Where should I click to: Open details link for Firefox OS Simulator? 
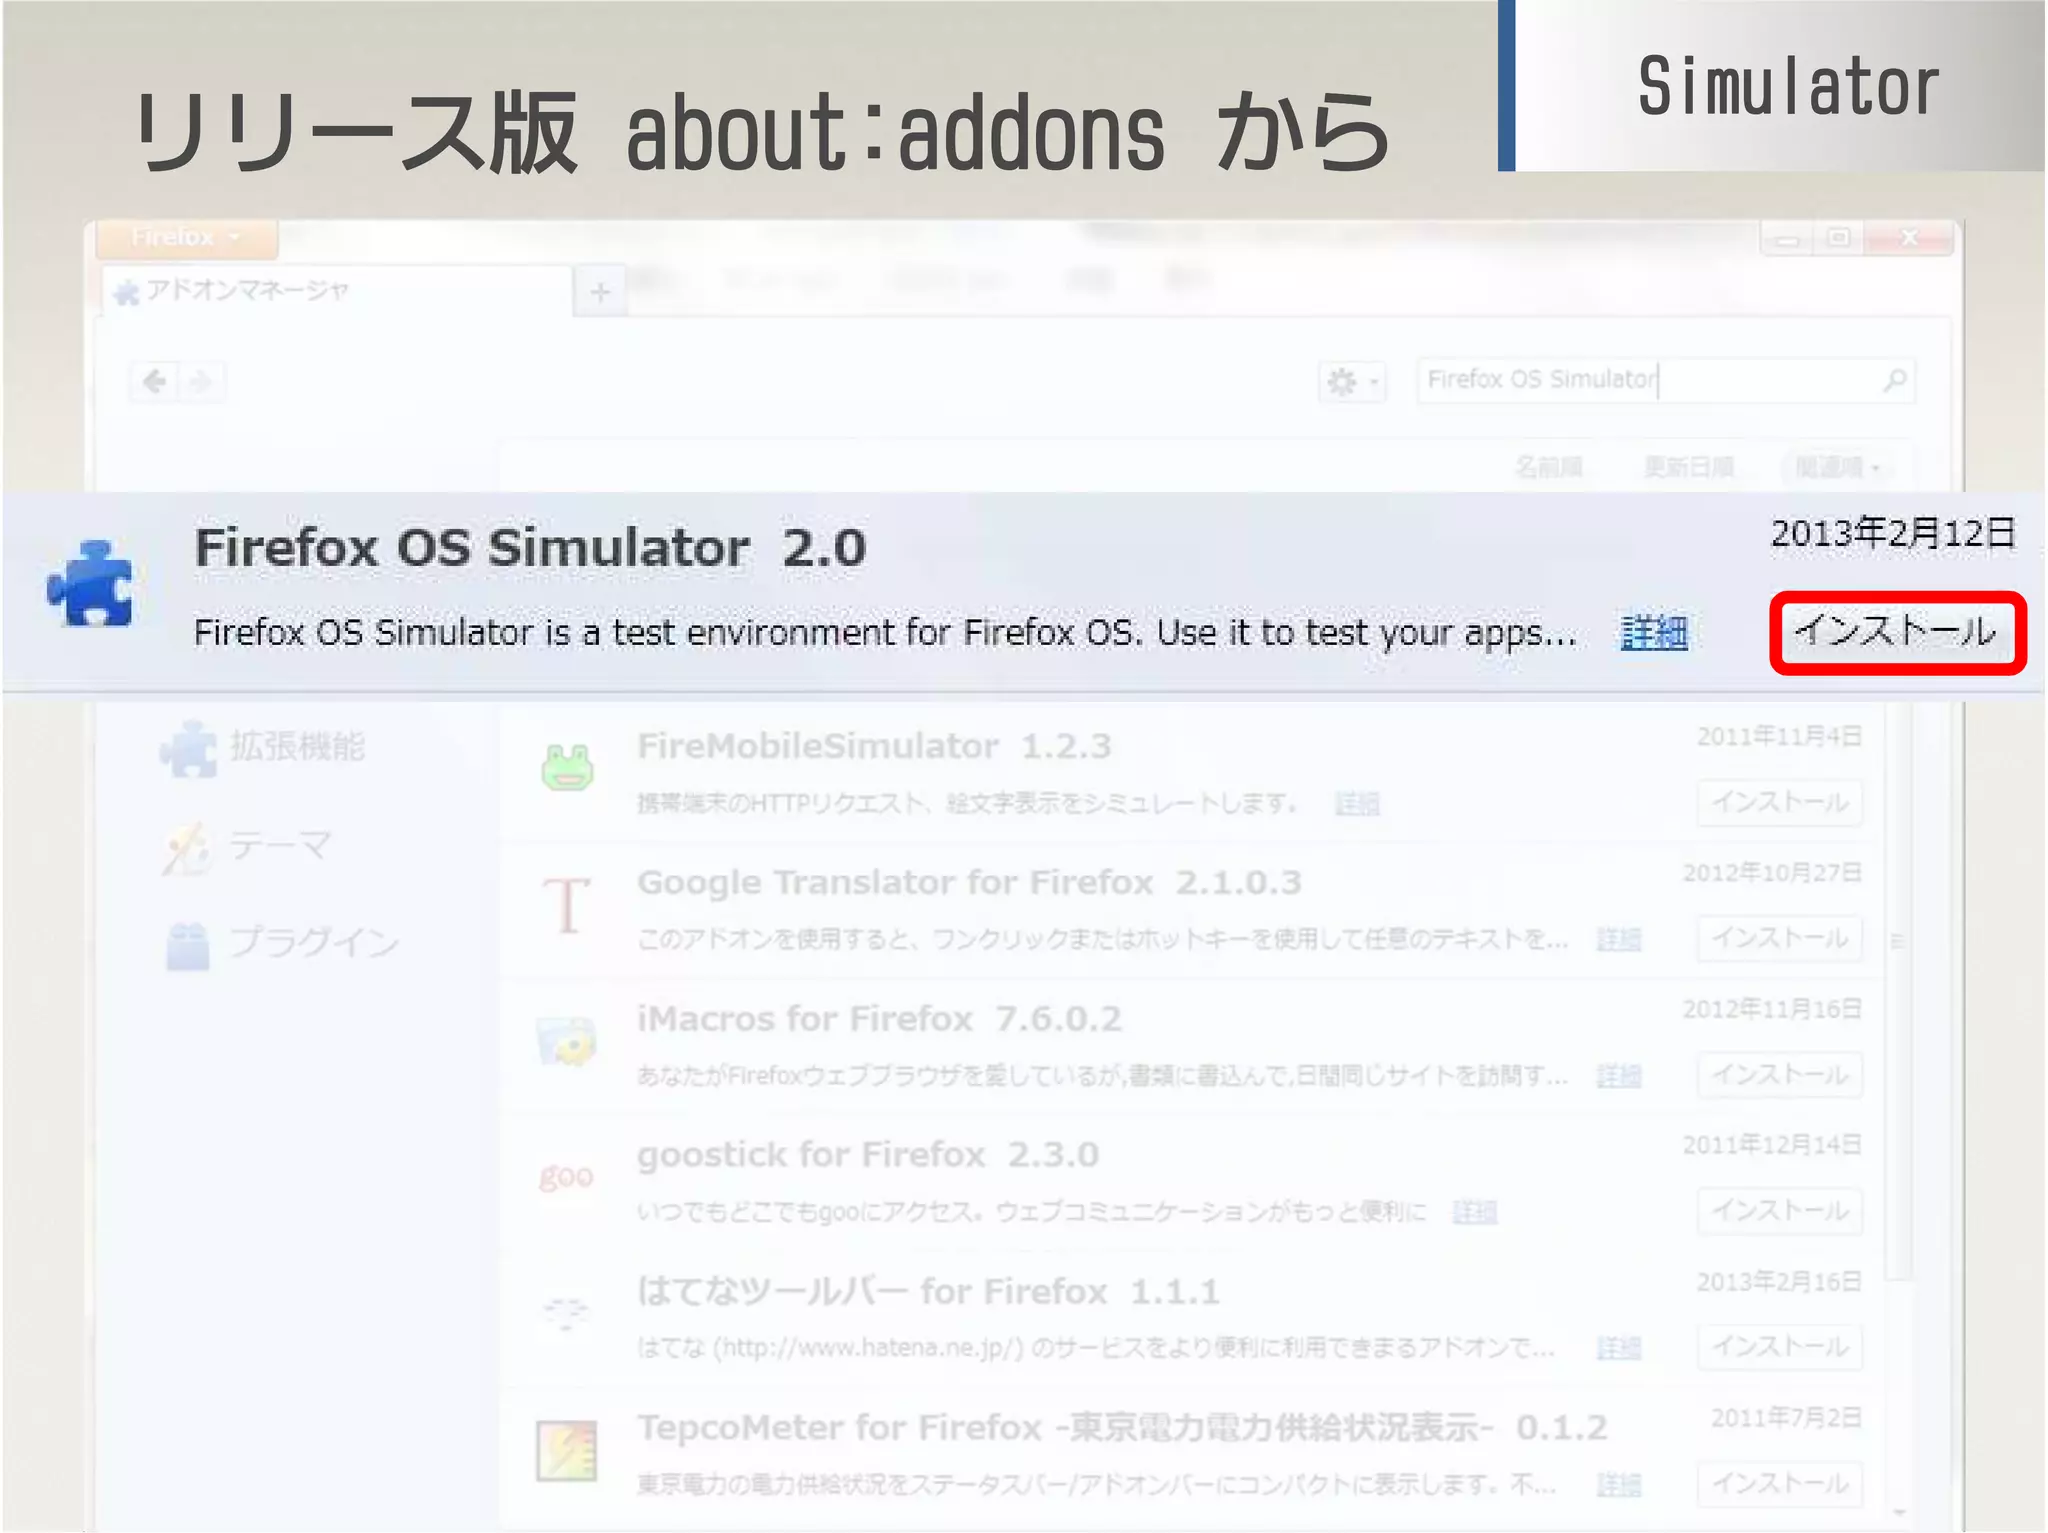coord(1654,633)
